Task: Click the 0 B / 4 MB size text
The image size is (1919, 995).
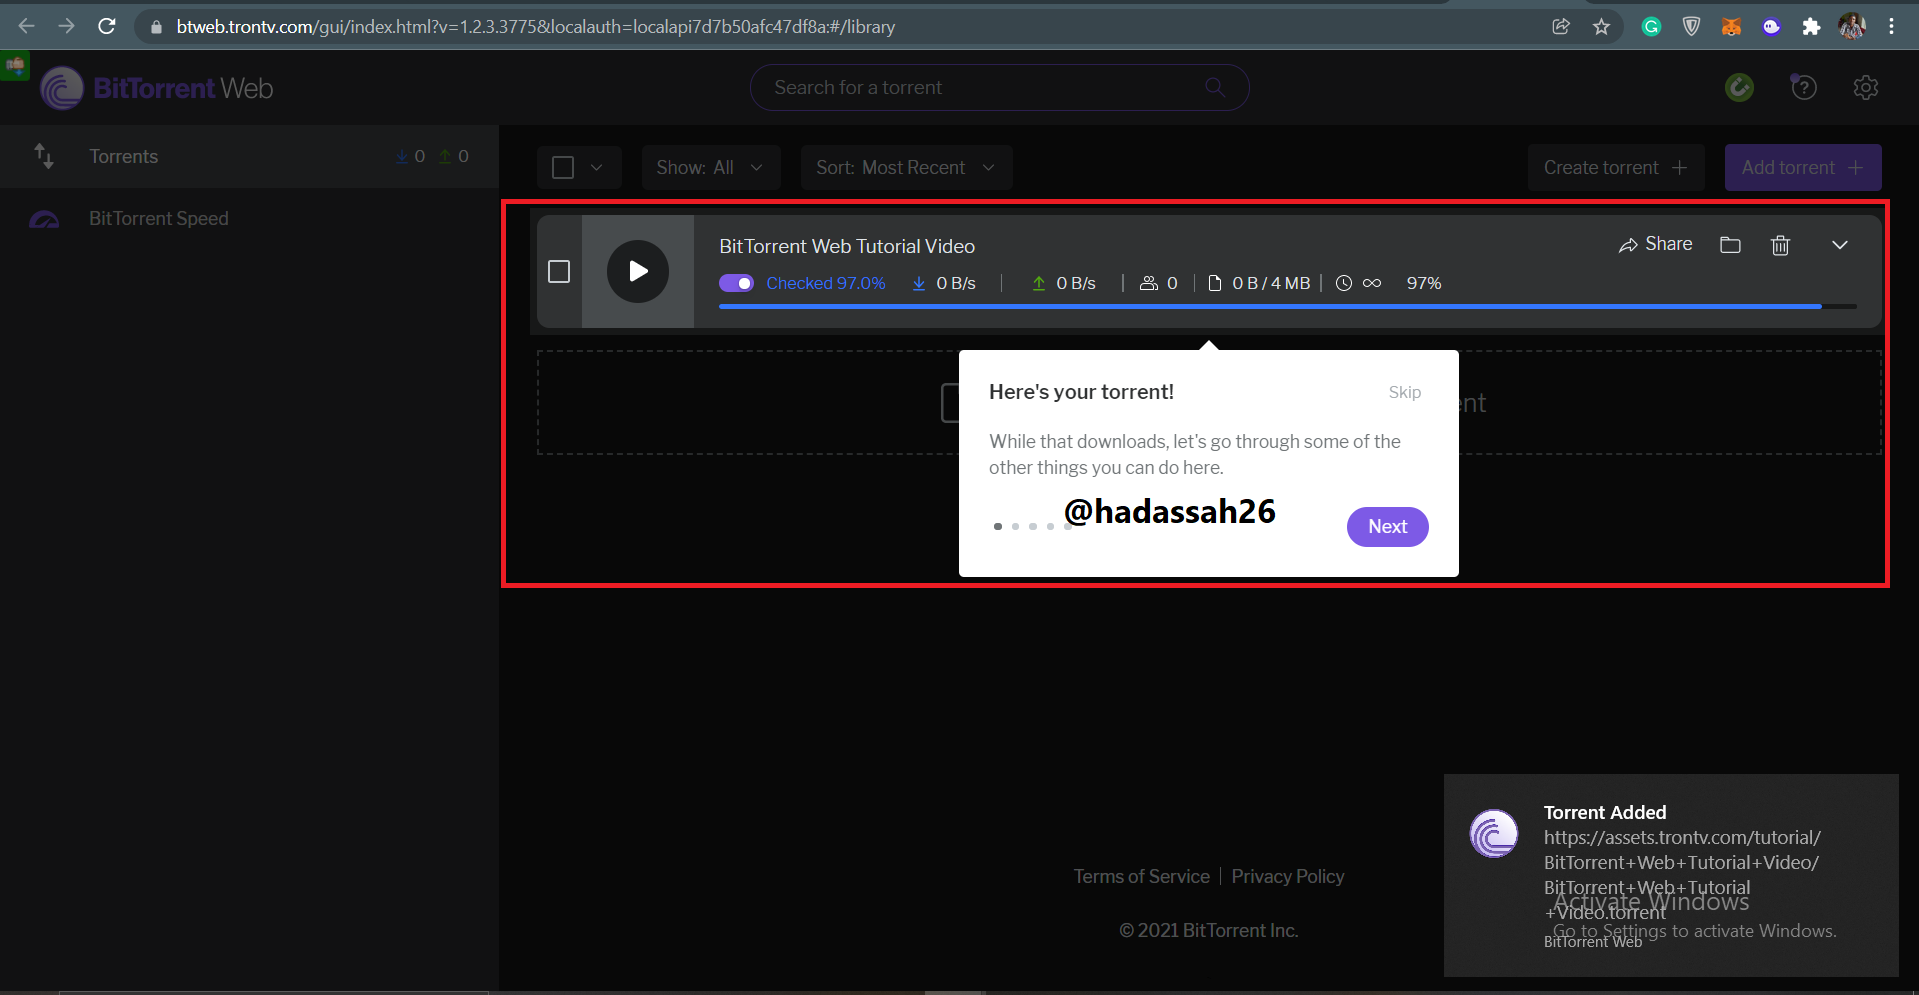Action: click(1270, 283)
